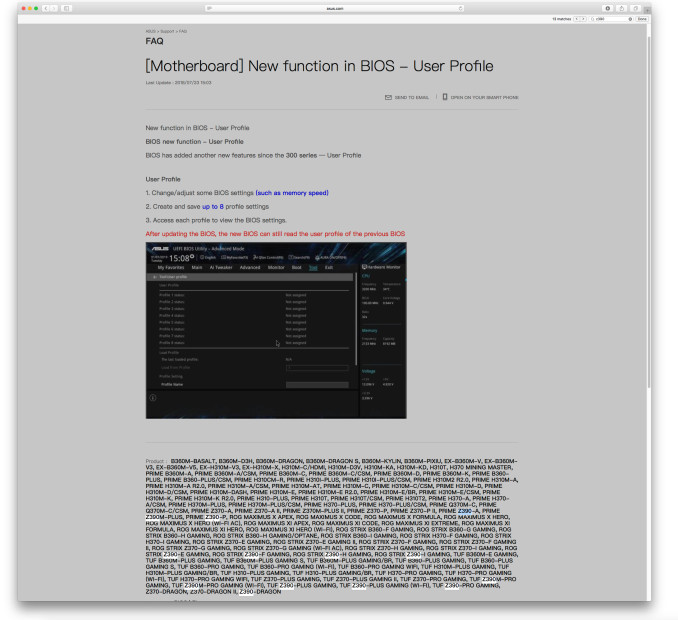
Task: Select Advanced tab in BIOS image
Action: [x=250, y=268]
